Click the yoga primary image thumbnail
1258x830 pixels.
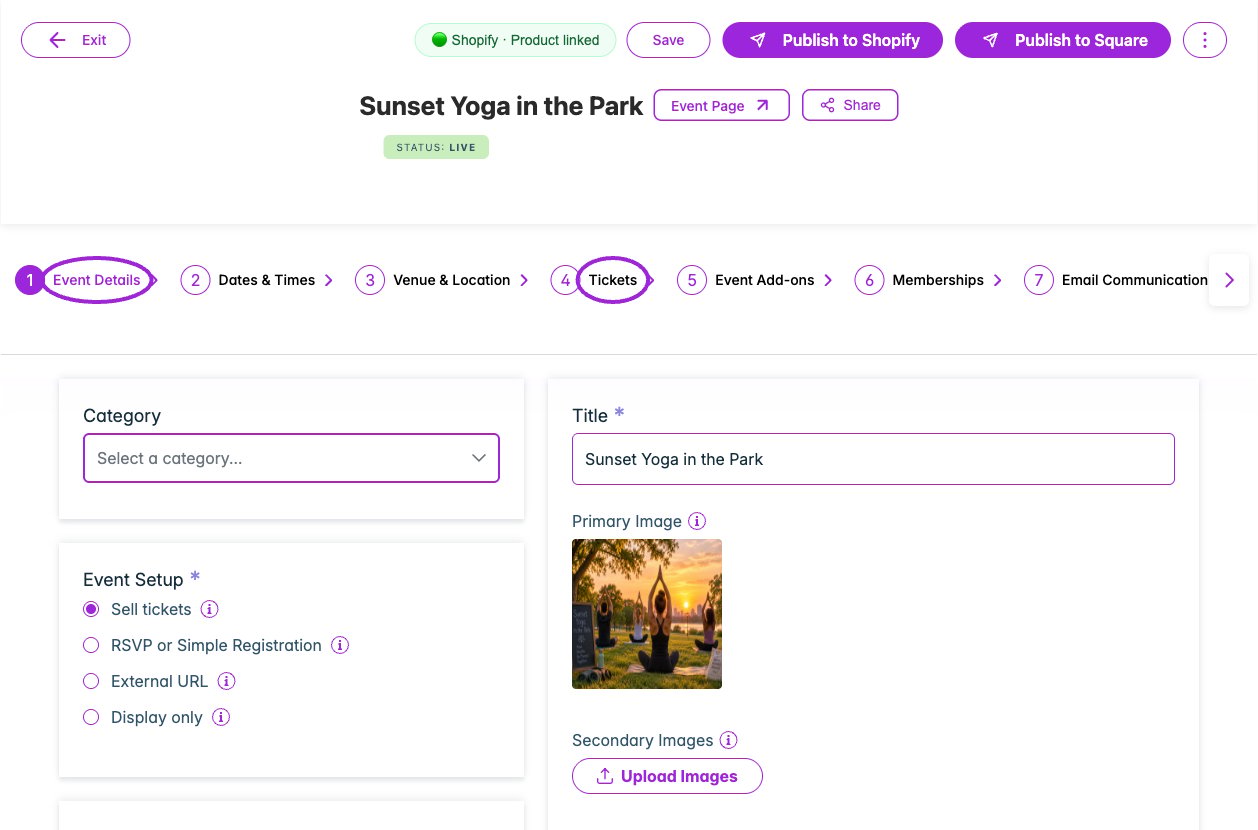(647, 614)
